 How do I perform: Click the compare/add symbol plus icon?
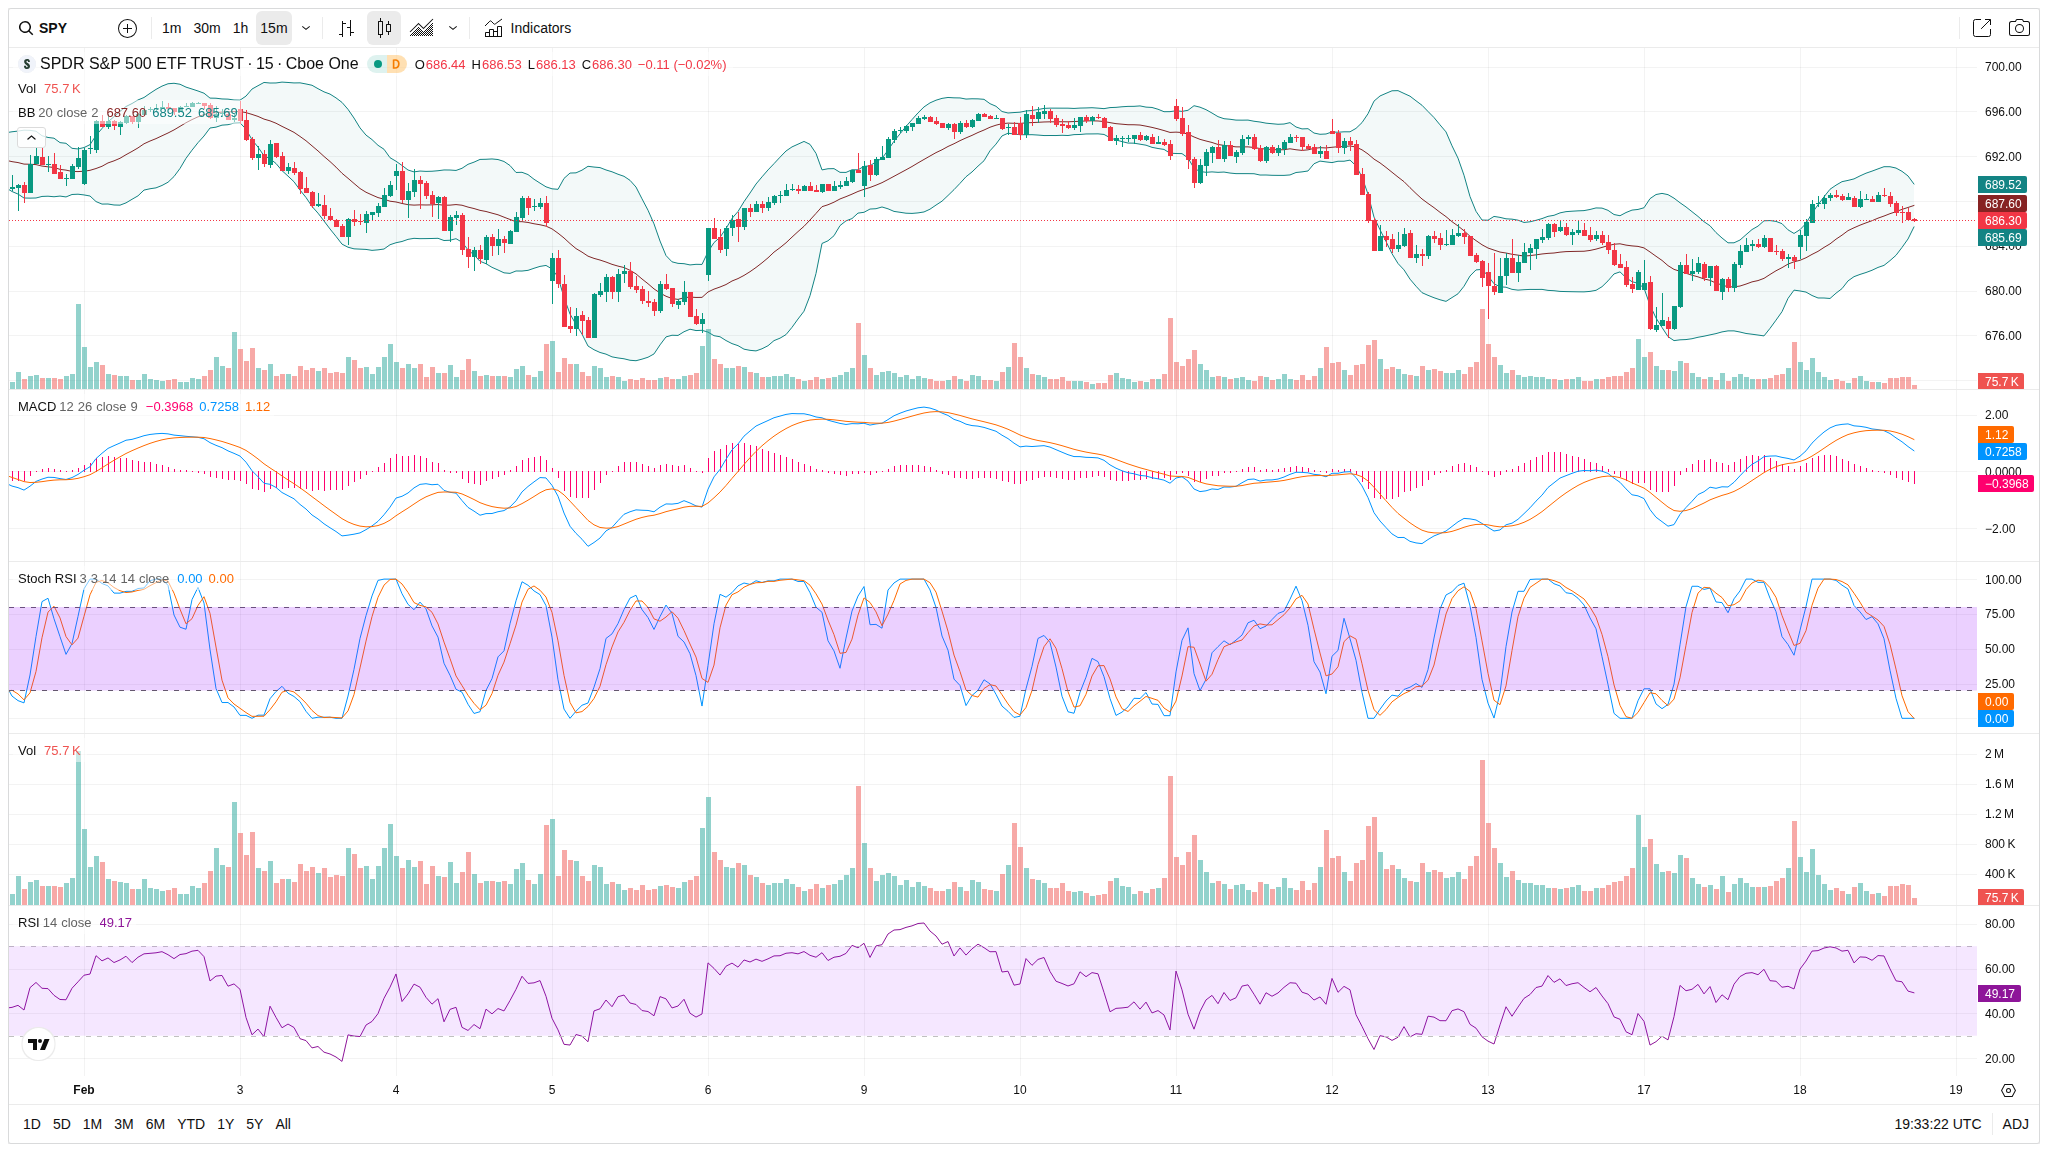(x=127, y=28)
